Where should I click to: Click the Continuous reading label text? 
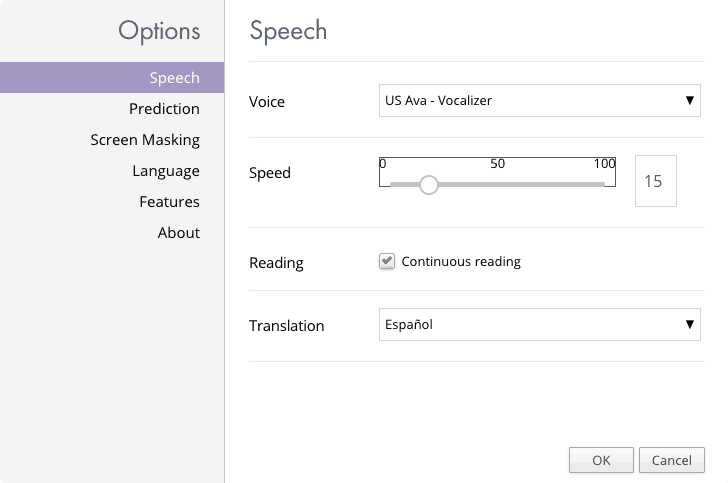pos(461,261)
